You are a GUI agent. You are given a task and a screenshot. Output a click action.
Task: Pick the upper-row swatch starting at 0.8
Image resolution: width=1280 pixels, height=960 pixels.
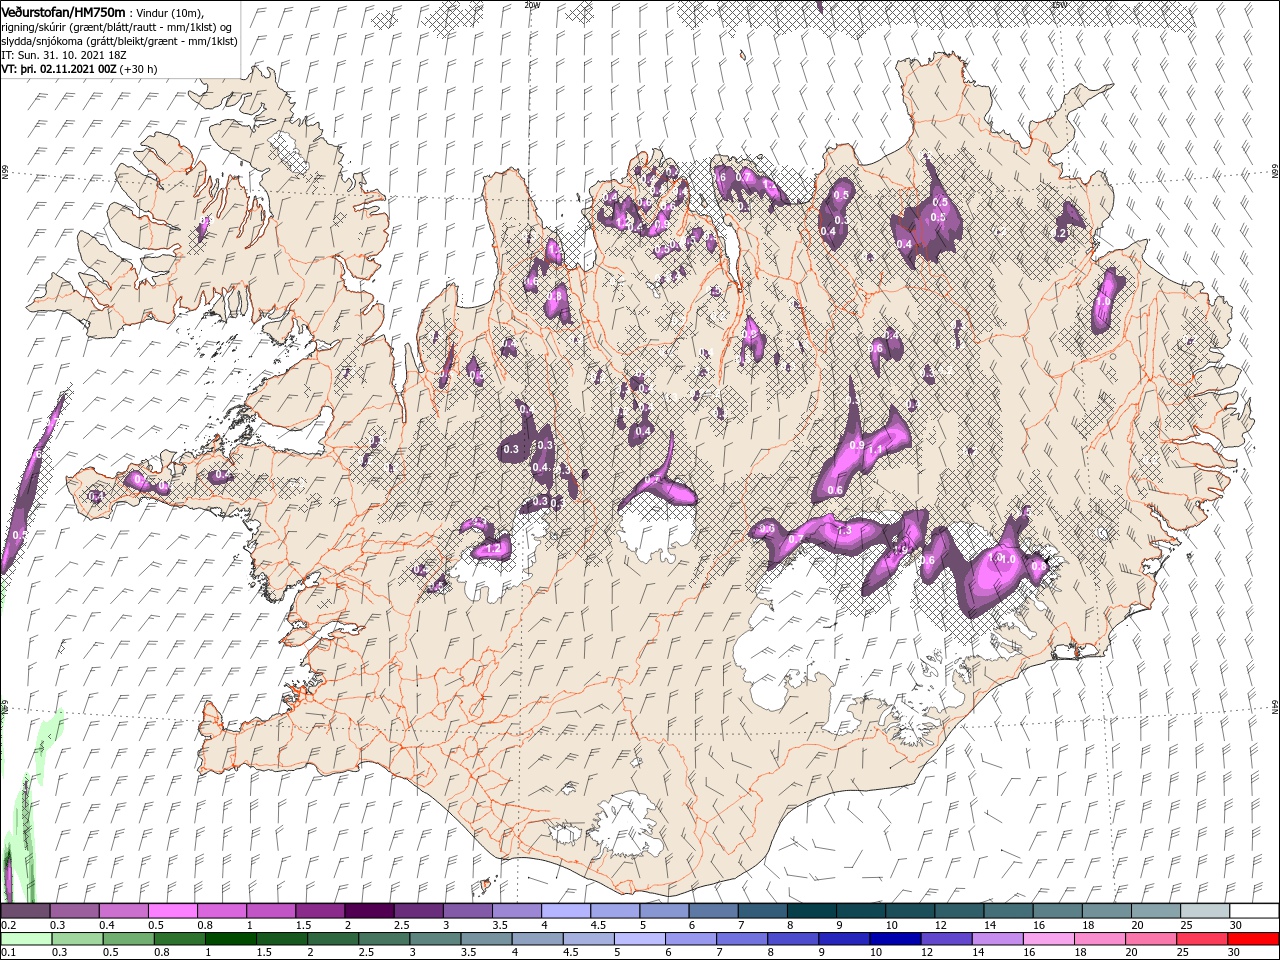222,911
